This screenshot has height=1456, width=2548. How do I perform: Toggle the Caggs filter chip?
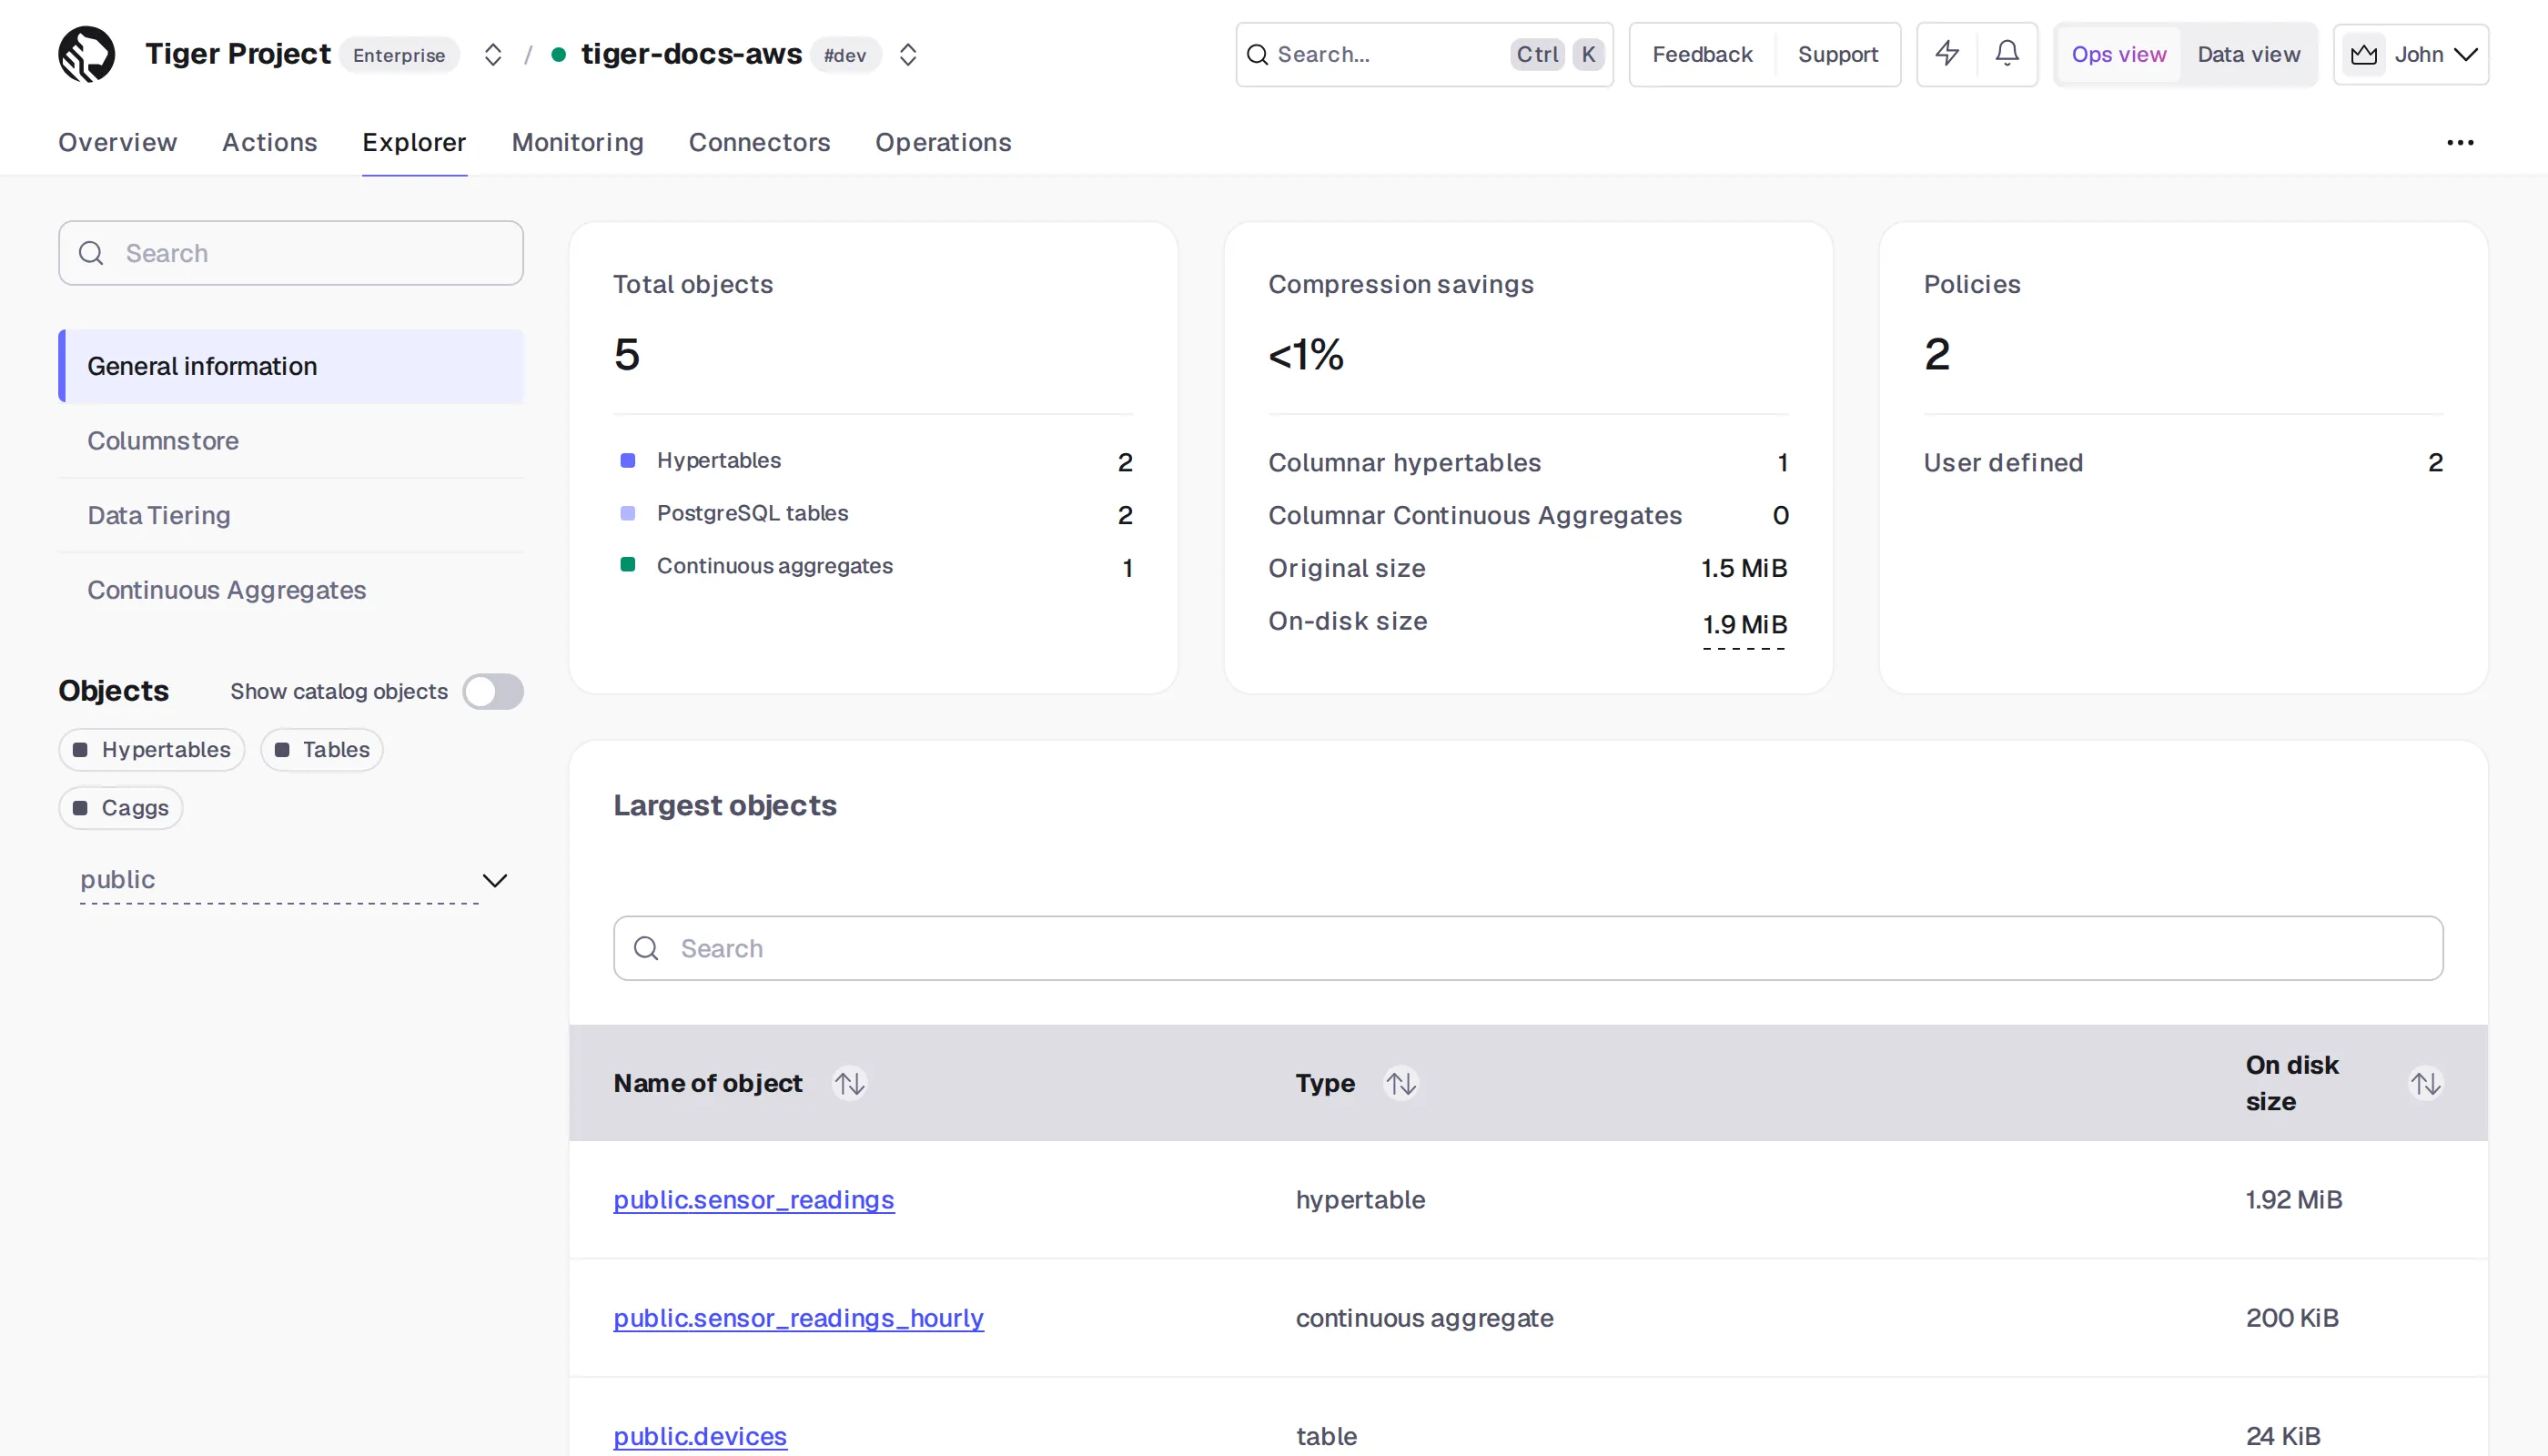click(121, 808)
